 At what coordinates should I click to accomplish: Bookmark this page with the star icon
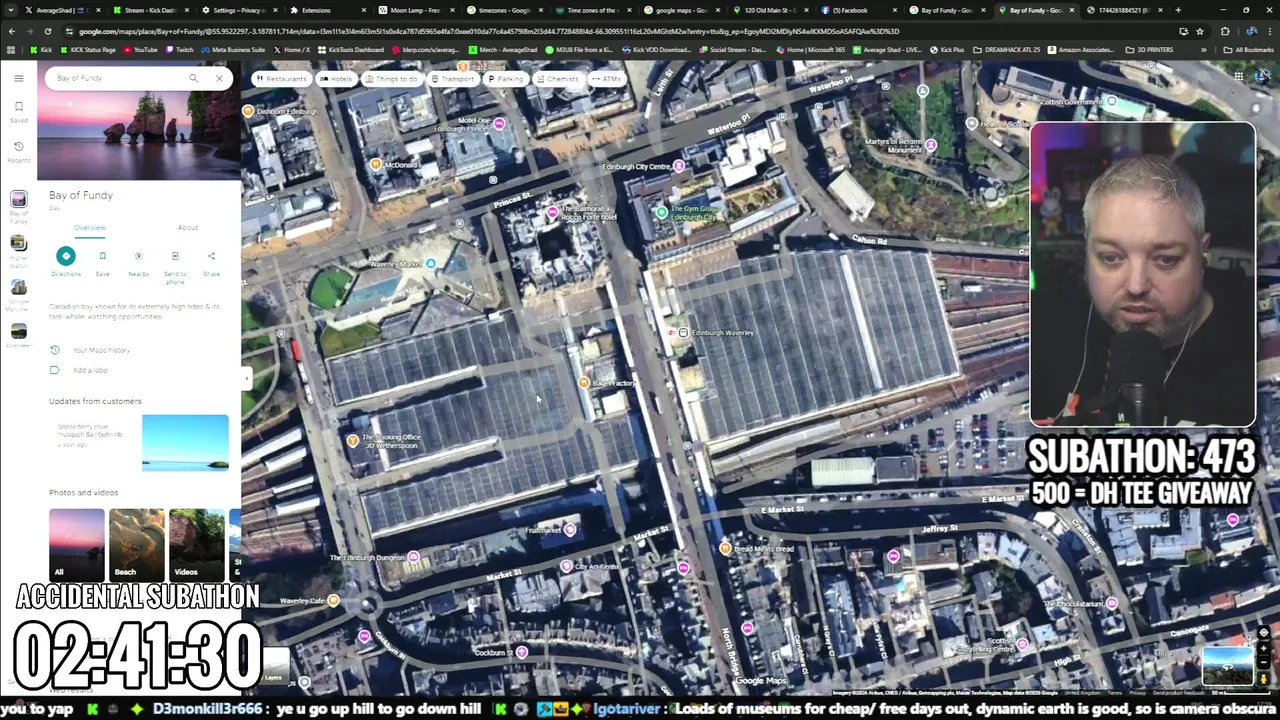point(1199,31)
